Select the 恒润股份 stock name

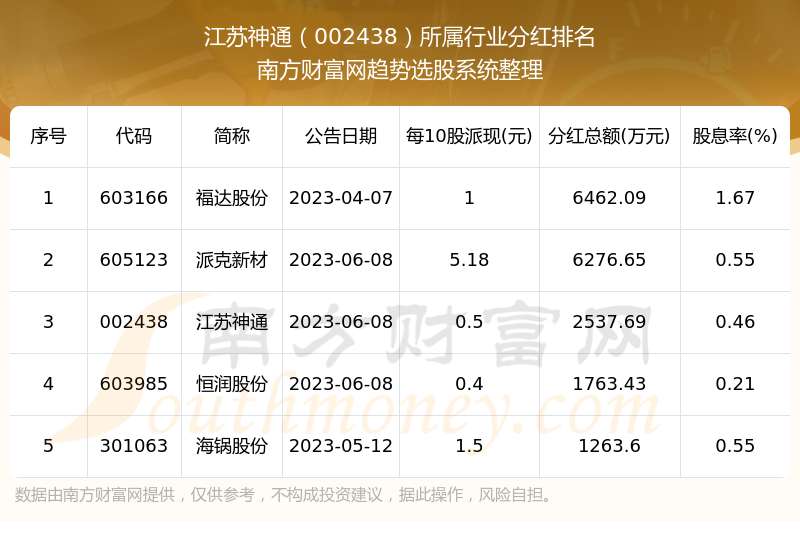point(232,384)
